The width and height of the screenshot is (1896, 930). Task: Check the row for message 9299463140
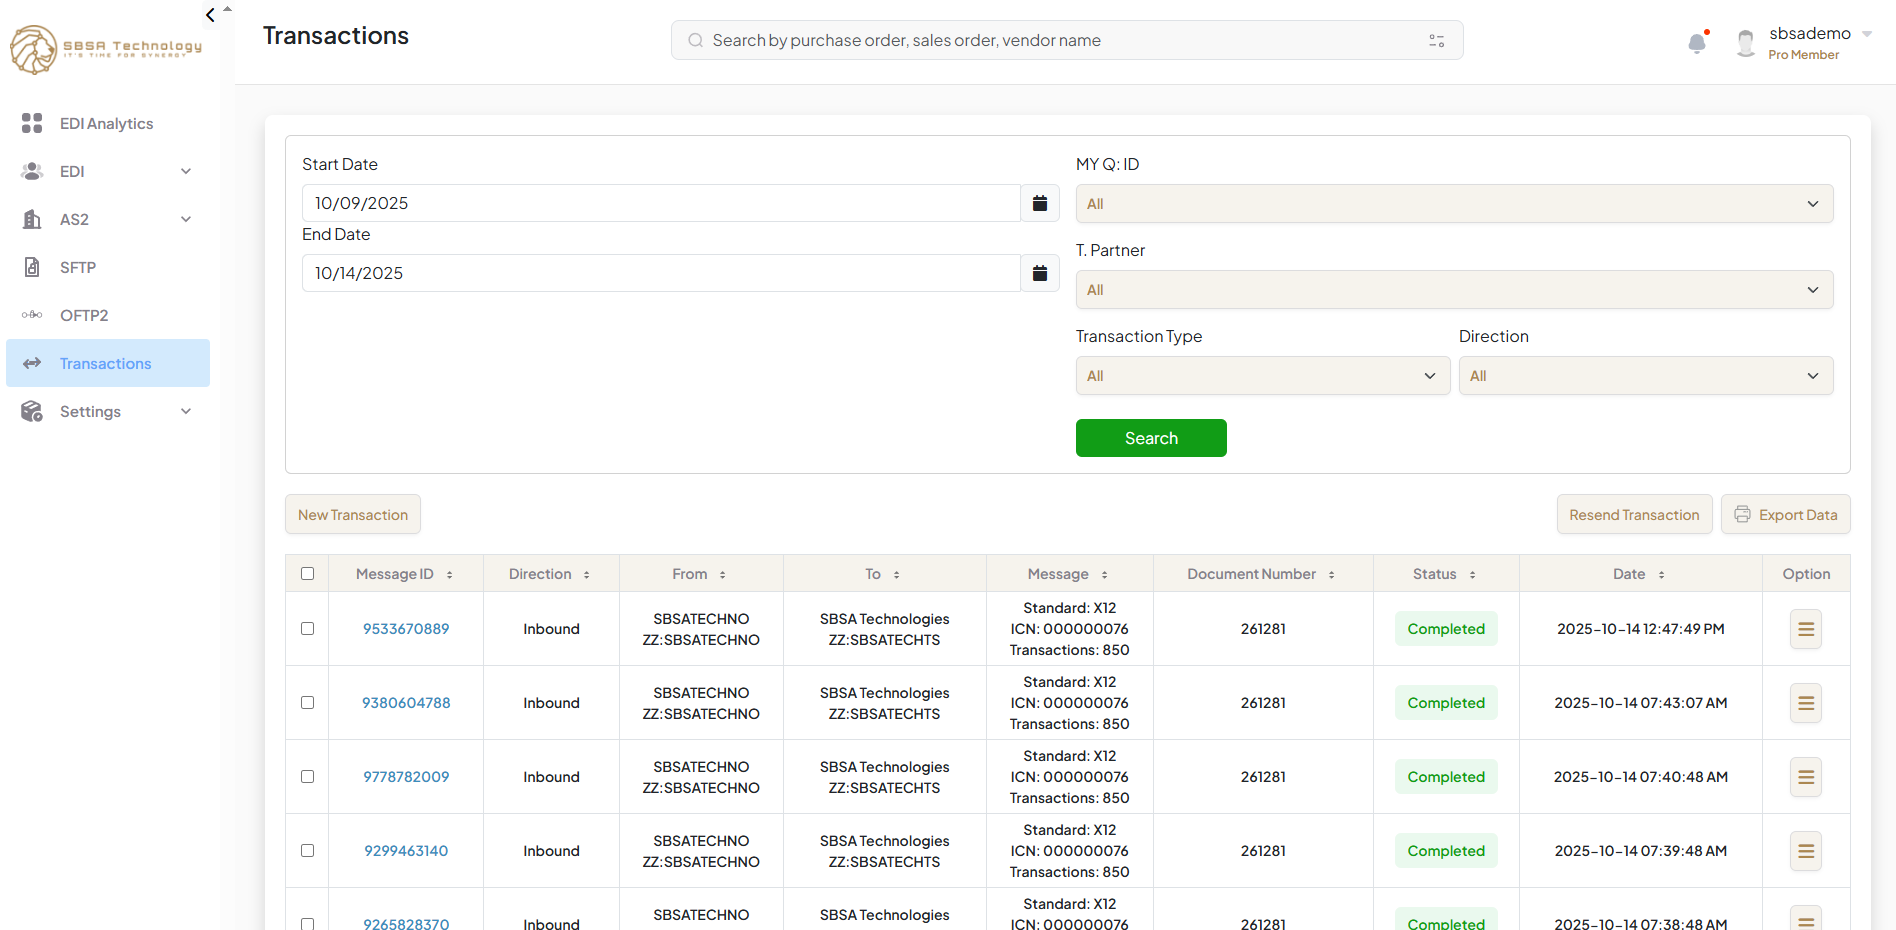point(307,850)
